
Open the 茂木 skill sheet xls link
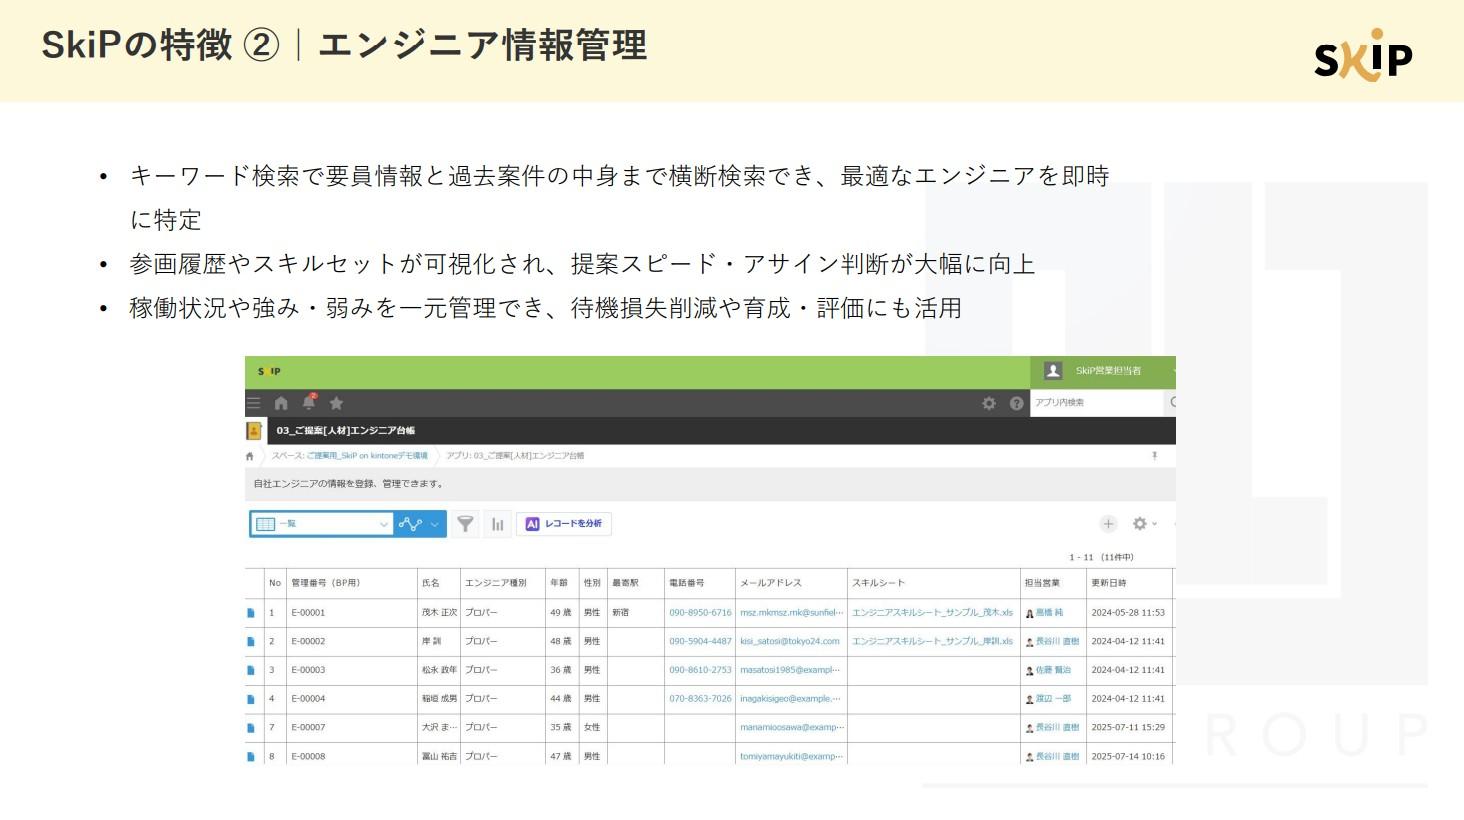click(931, 613)
